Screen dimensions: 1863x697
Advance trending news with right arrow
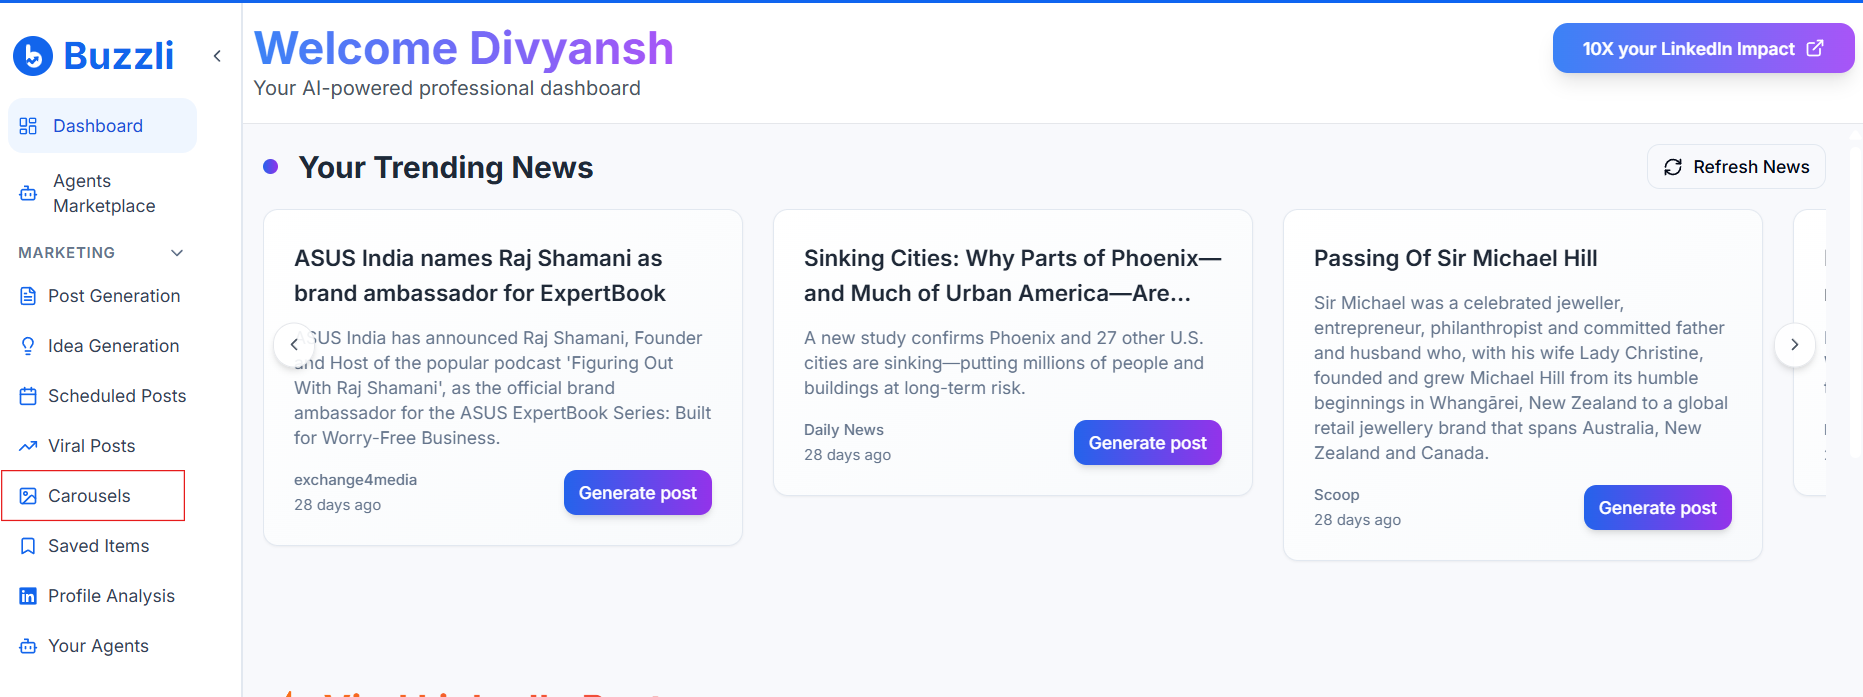click(1795, 344)
